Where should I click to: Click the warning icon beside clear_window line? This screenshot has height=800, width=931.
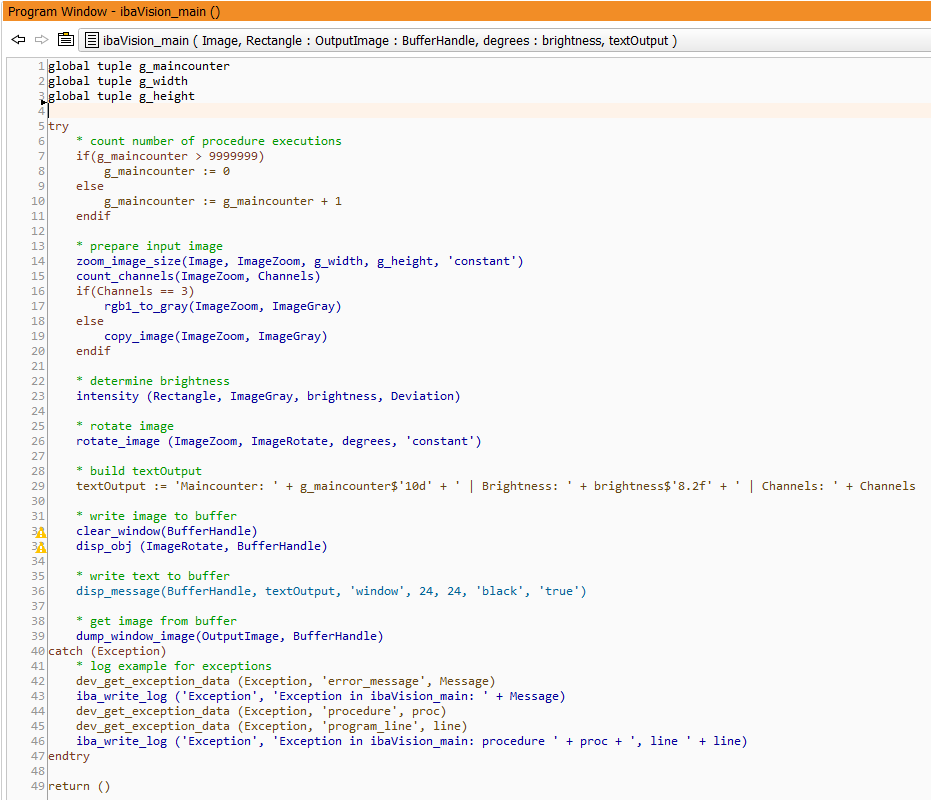(41, 532)
